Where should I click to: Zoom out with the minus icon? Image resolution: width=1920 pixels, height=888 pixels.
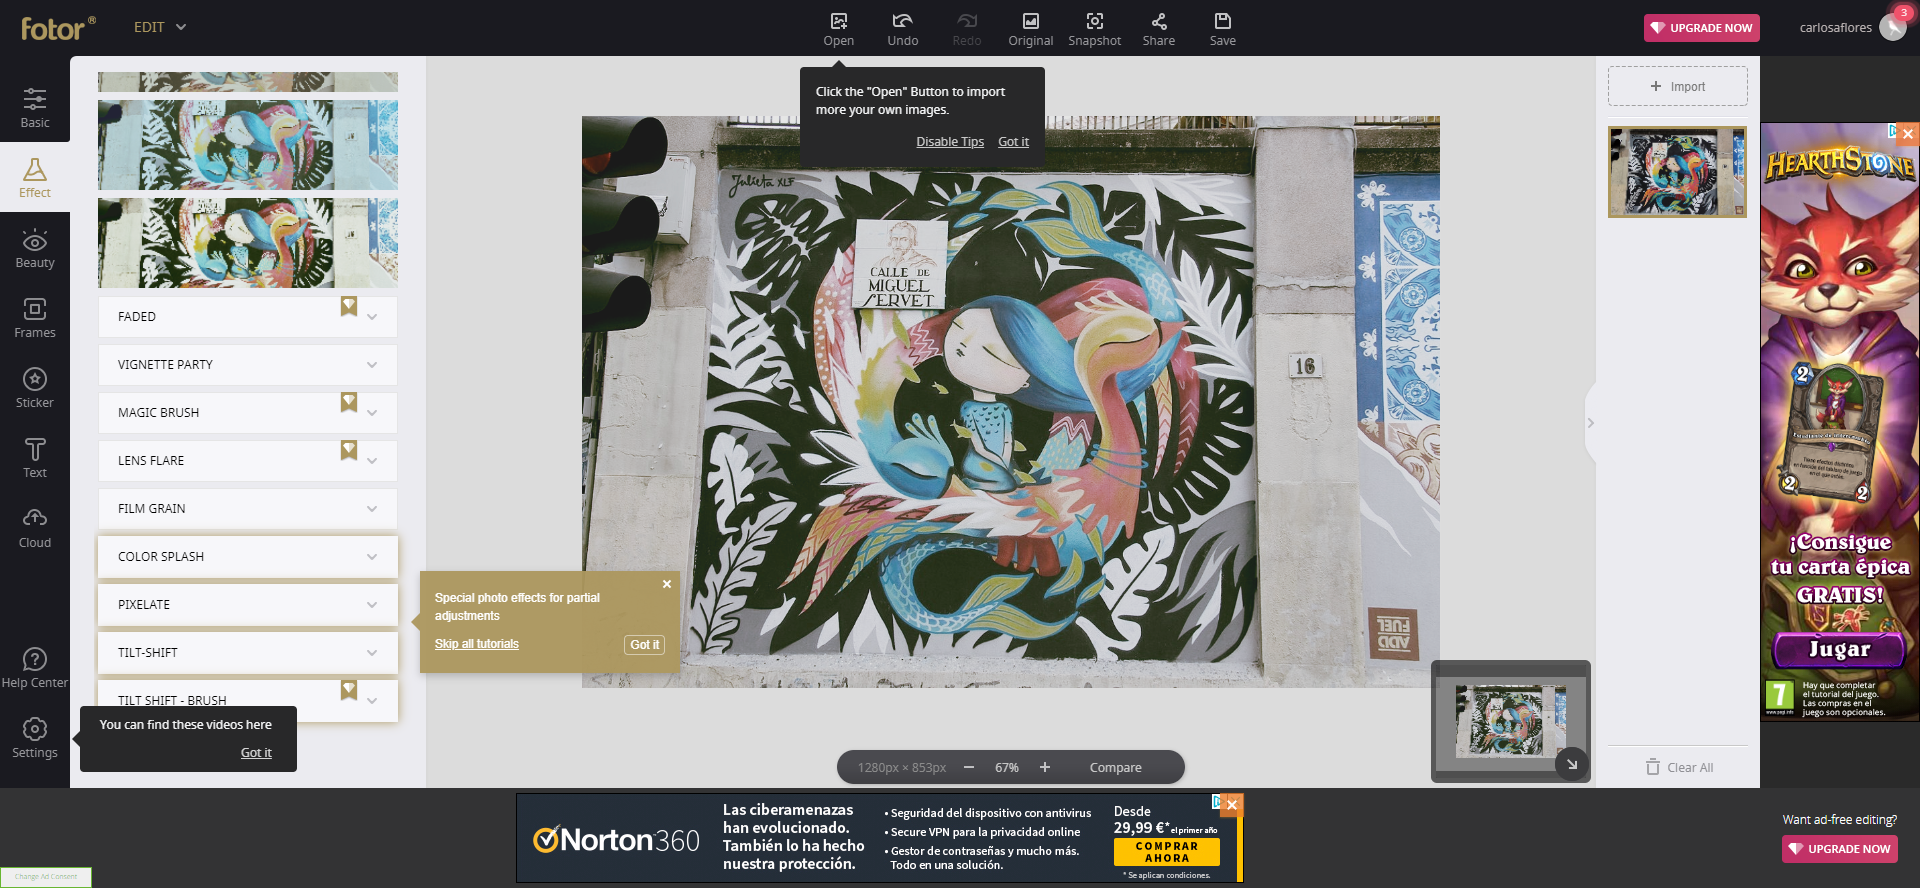coord(969,767)
